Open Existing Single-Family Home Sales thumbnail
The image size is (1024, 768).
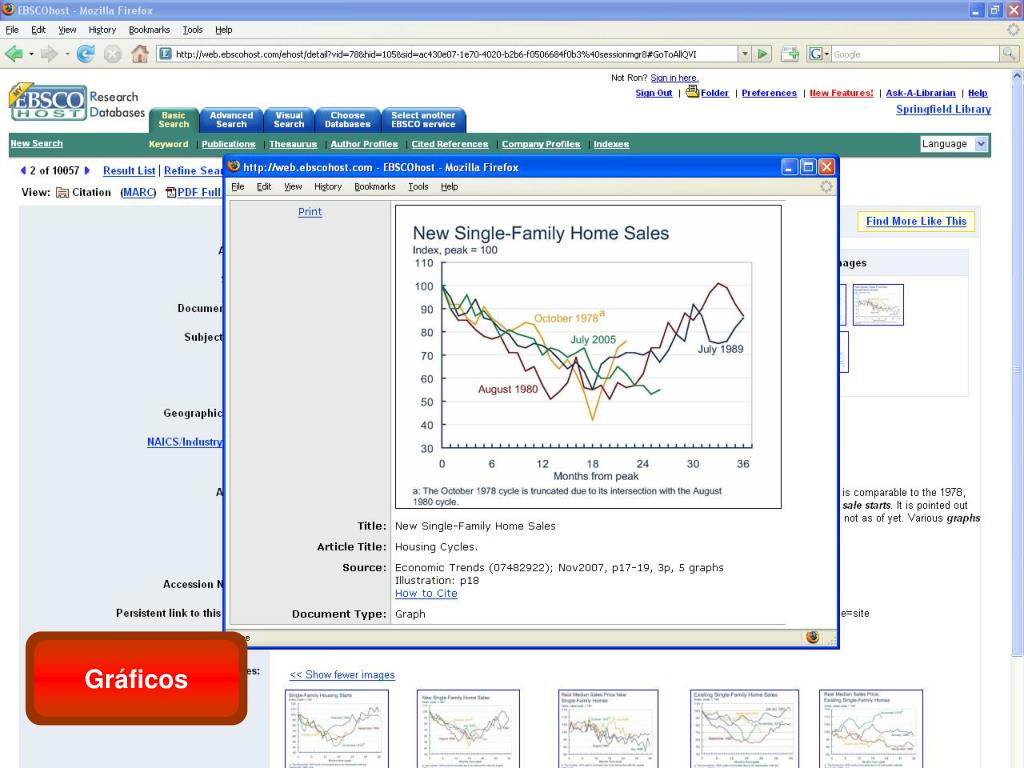click(x=744, y=729)
